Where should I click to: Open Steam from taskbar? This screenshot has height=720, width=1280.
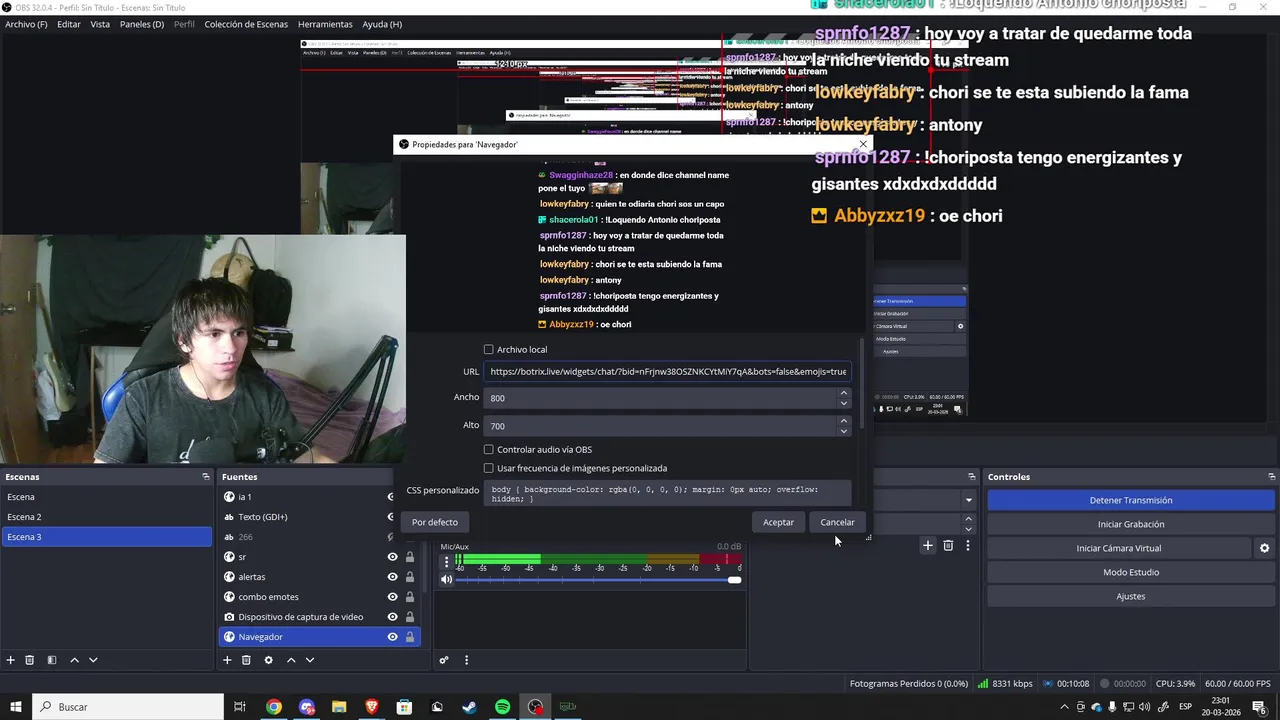pyautogui.click(x=469, y=707)
